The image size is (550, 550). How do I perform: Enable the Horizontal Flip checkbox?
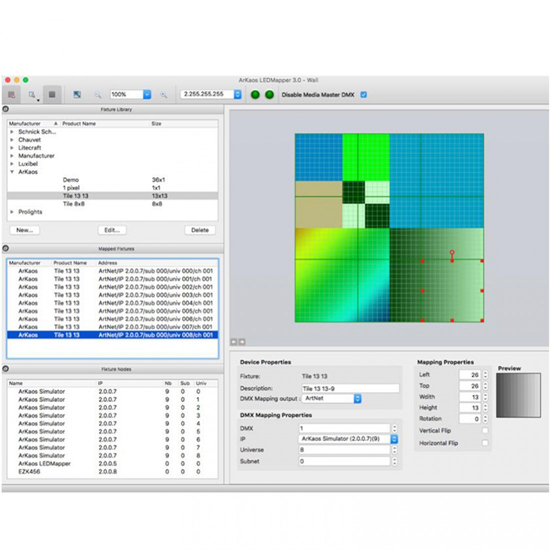485,443
